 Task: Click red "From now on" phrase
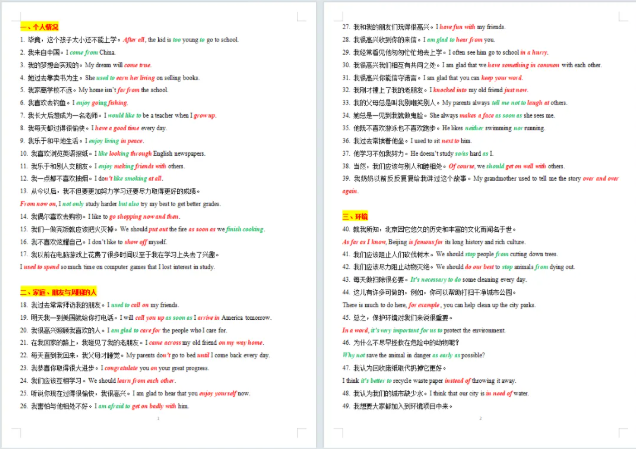click(x=38, y=204)
